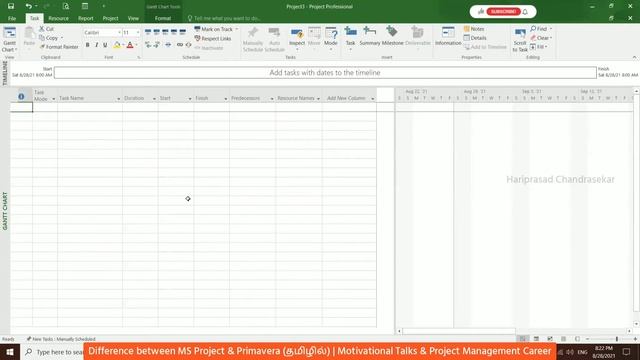Viewport: 640px width, 360px height.
Task: Click the Fill button in Editing group
Action: (538, 47)
